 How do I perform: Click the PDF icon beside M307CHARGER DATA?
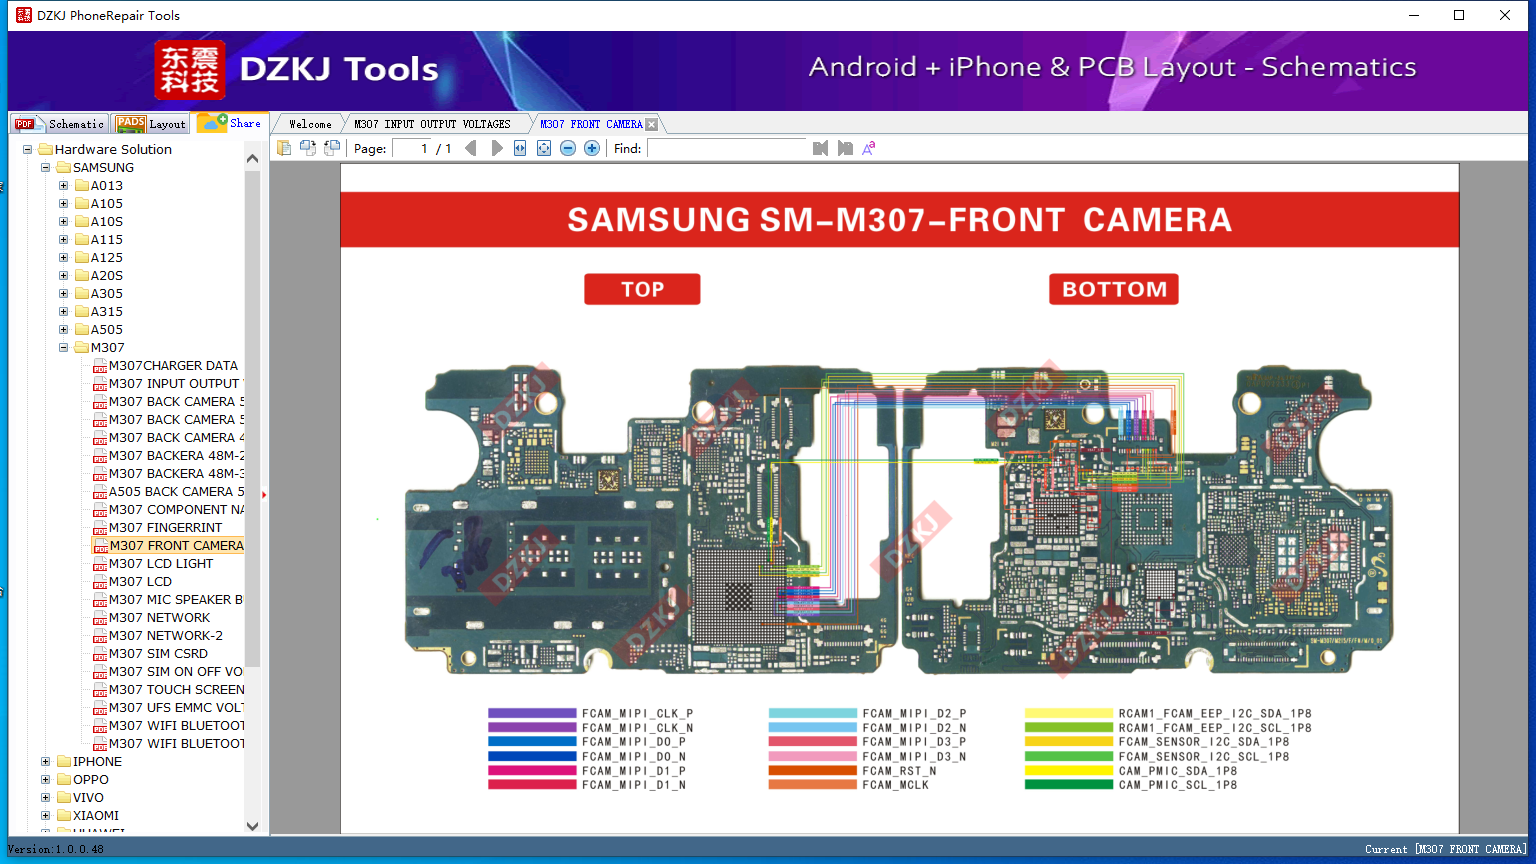coord(100,366)
